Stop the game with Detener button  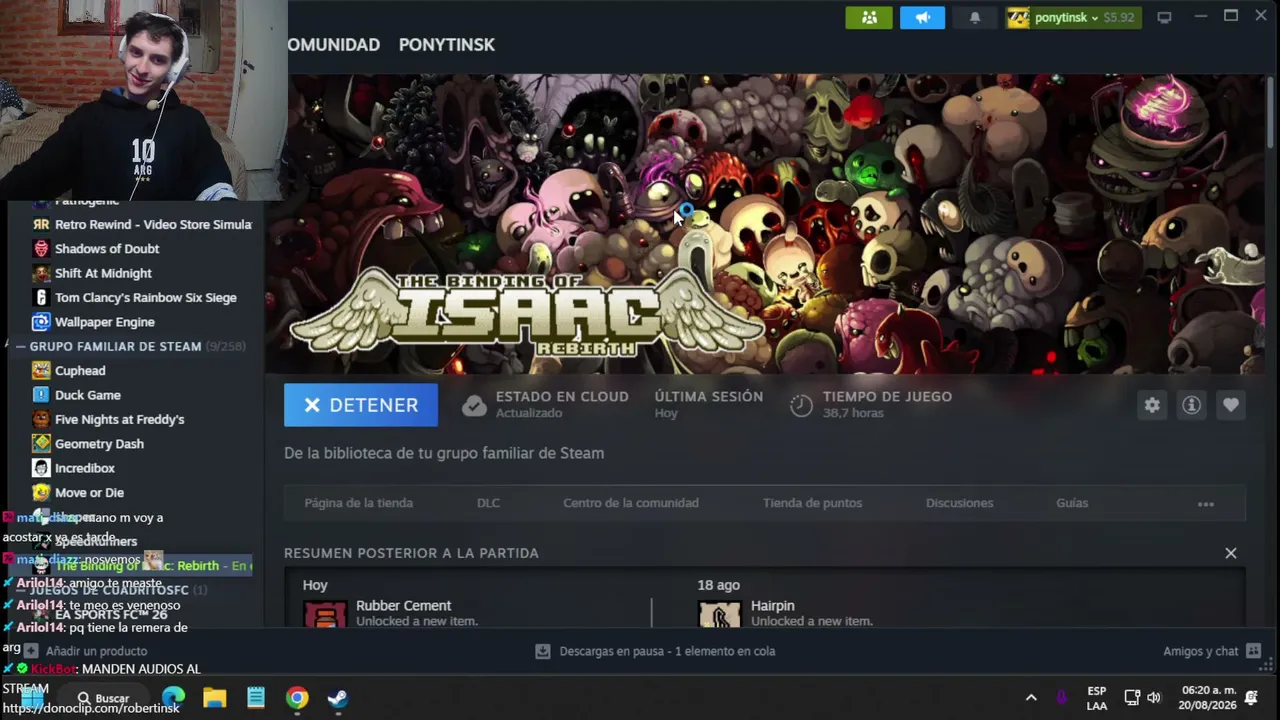click(x=361, y=405)
